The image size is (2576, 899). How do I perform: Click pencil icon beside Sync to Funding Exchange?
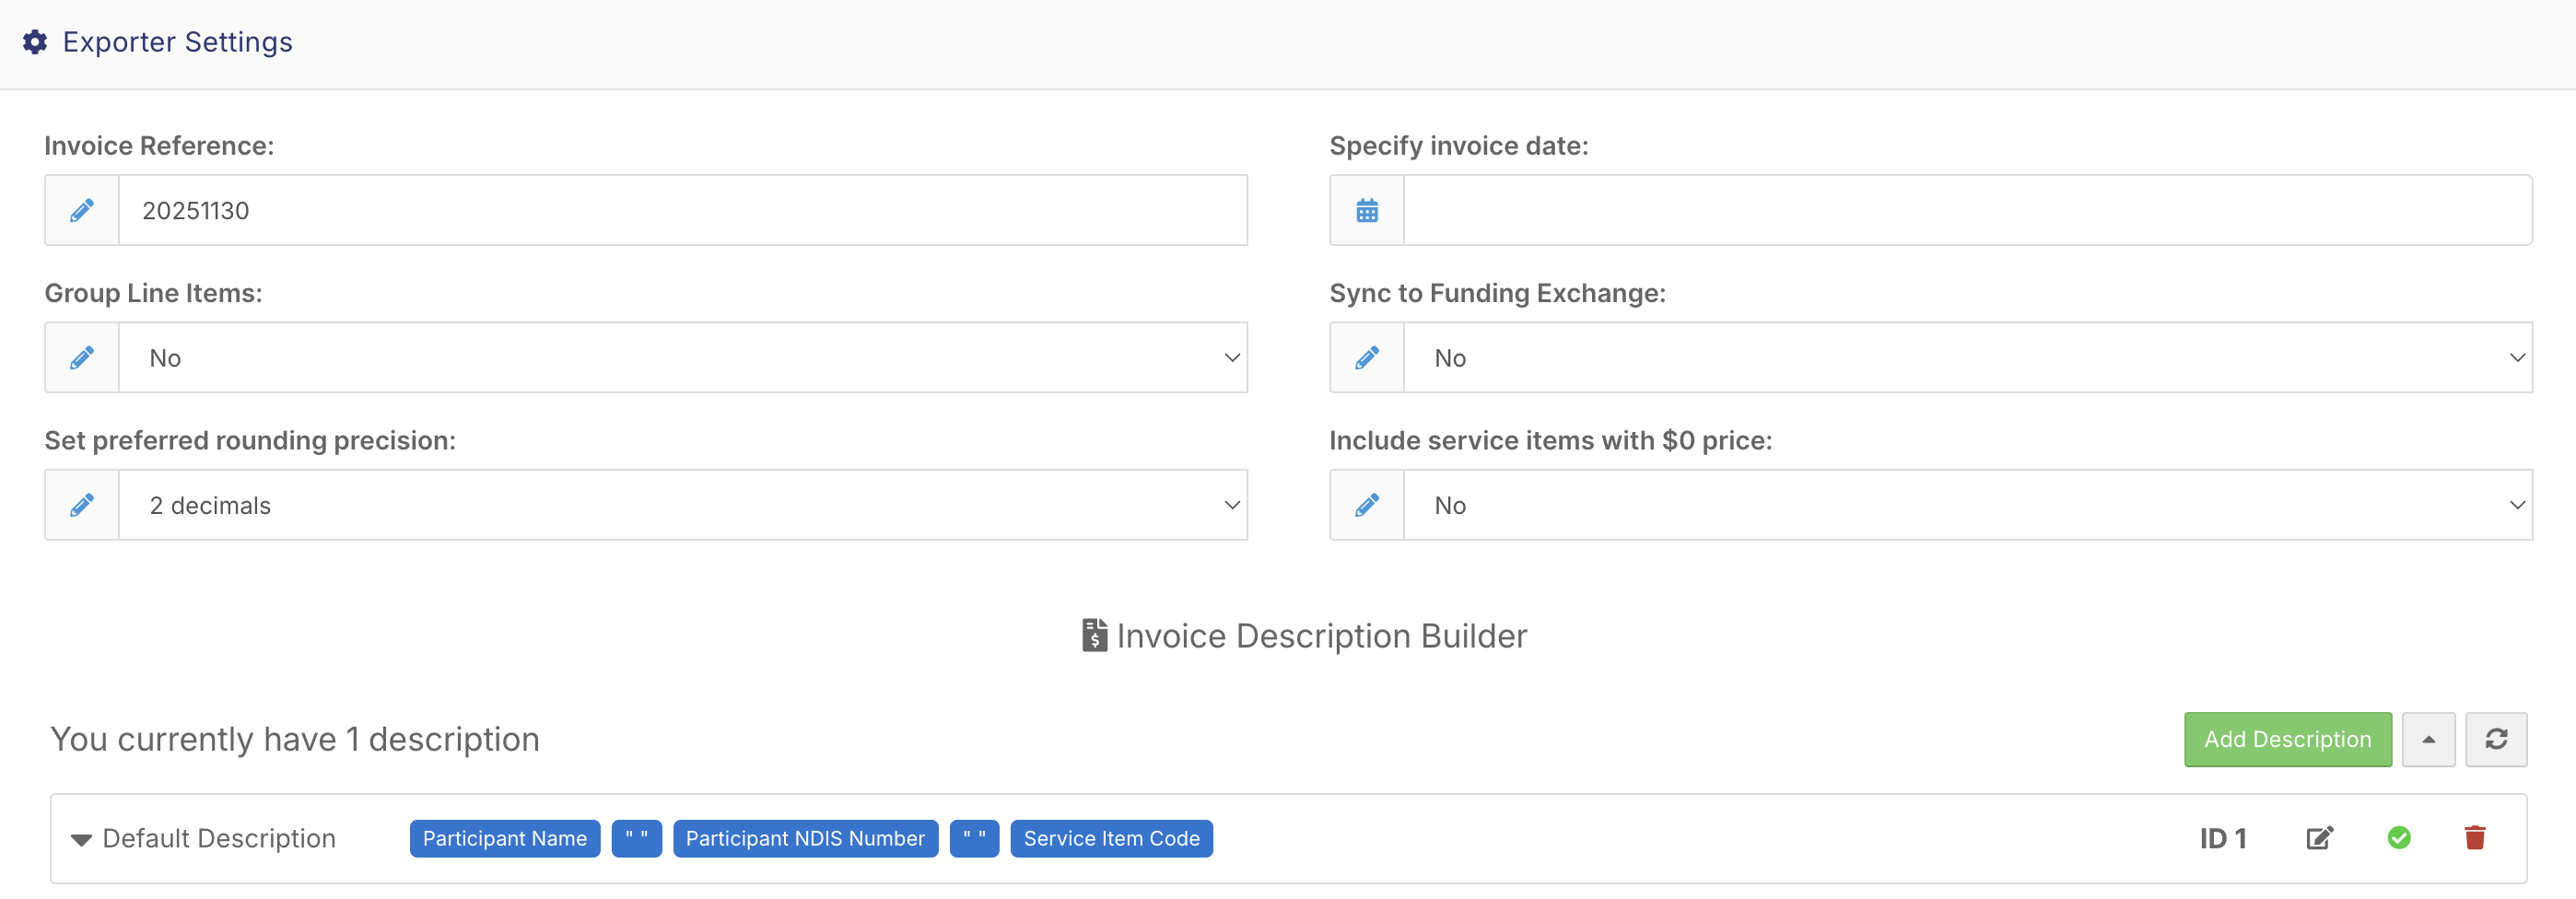click(x=1367, y=357)
